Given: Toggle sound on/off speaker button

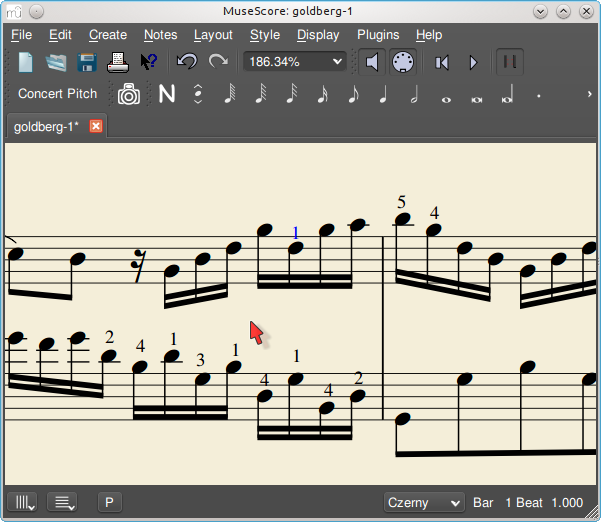Looking at the screenshot, I should [372, 62].
